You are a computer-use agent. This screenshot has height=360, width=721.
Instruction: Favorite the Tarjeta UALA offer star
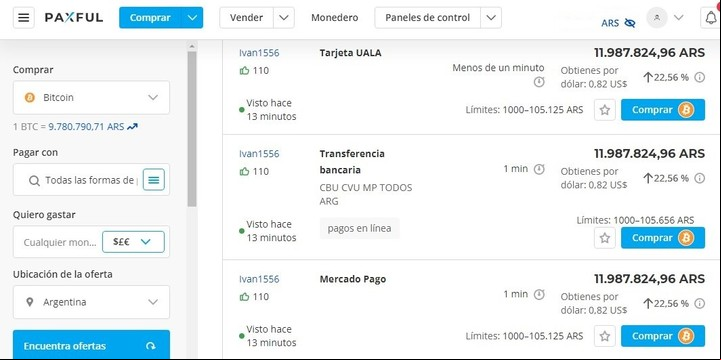pyautogui.click(x=605, y=110)
